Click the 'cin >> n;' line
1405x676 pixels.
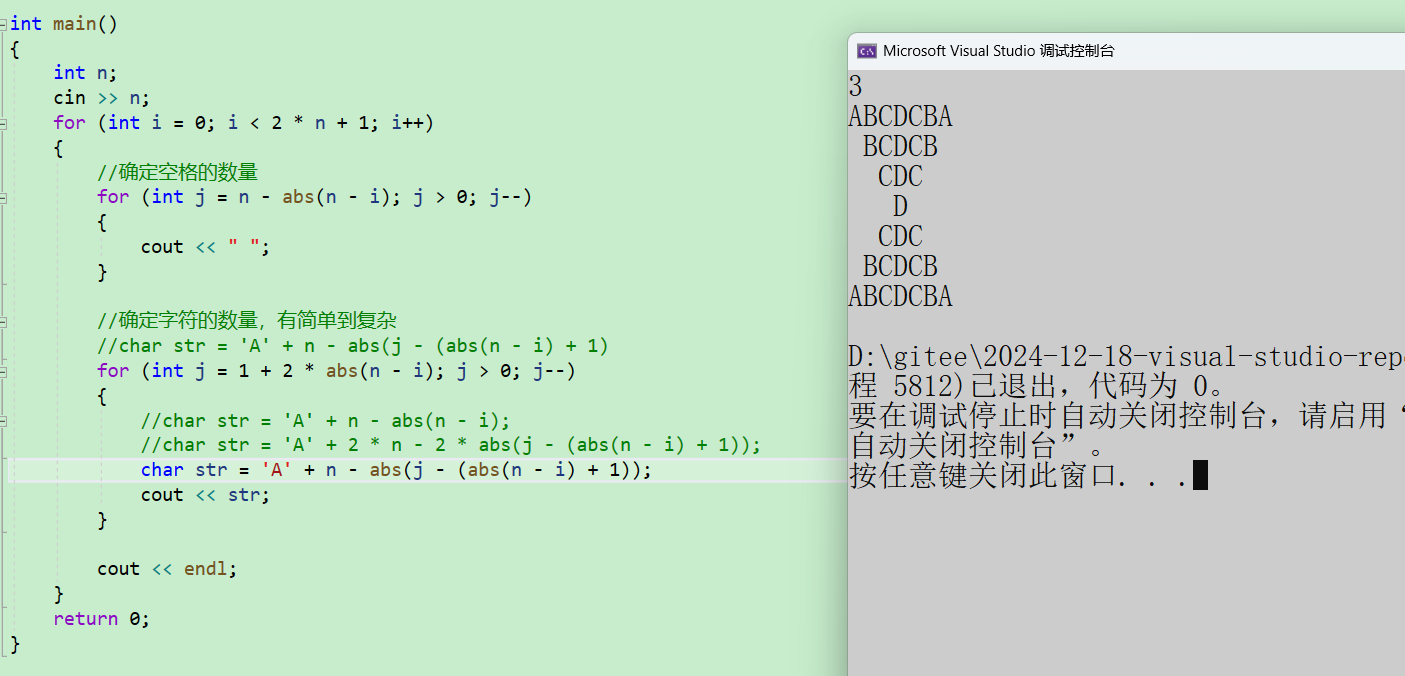[101, 98]
